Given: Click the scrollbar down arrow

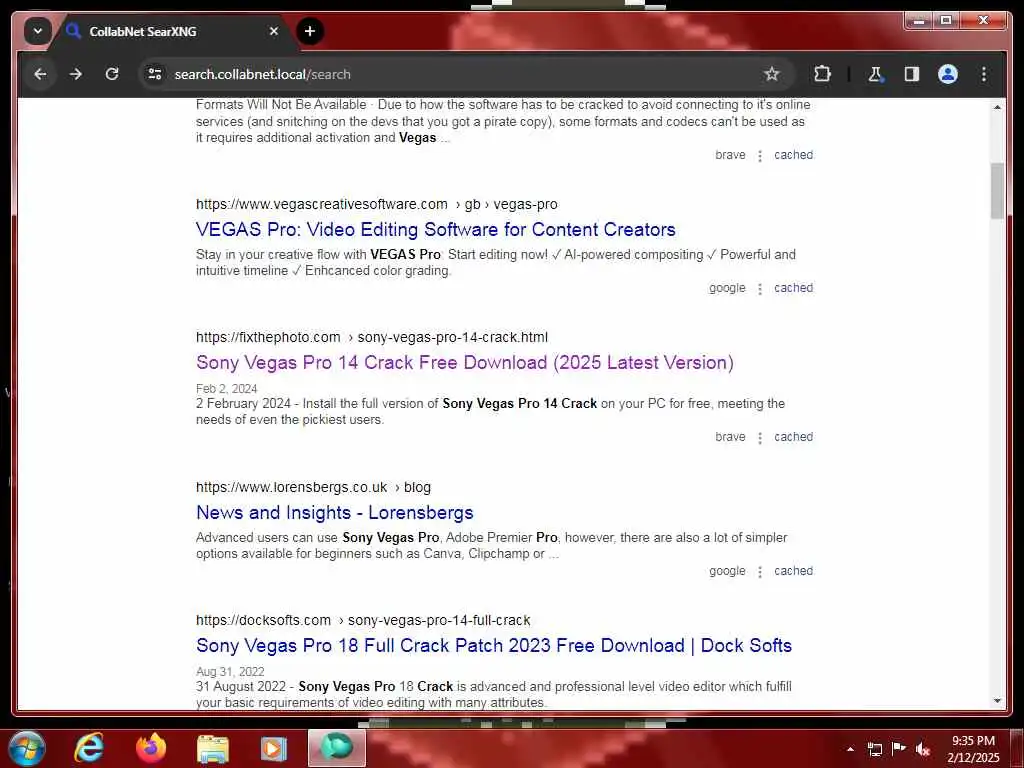Looking at the screenshot, I should (x=997, y=701).
